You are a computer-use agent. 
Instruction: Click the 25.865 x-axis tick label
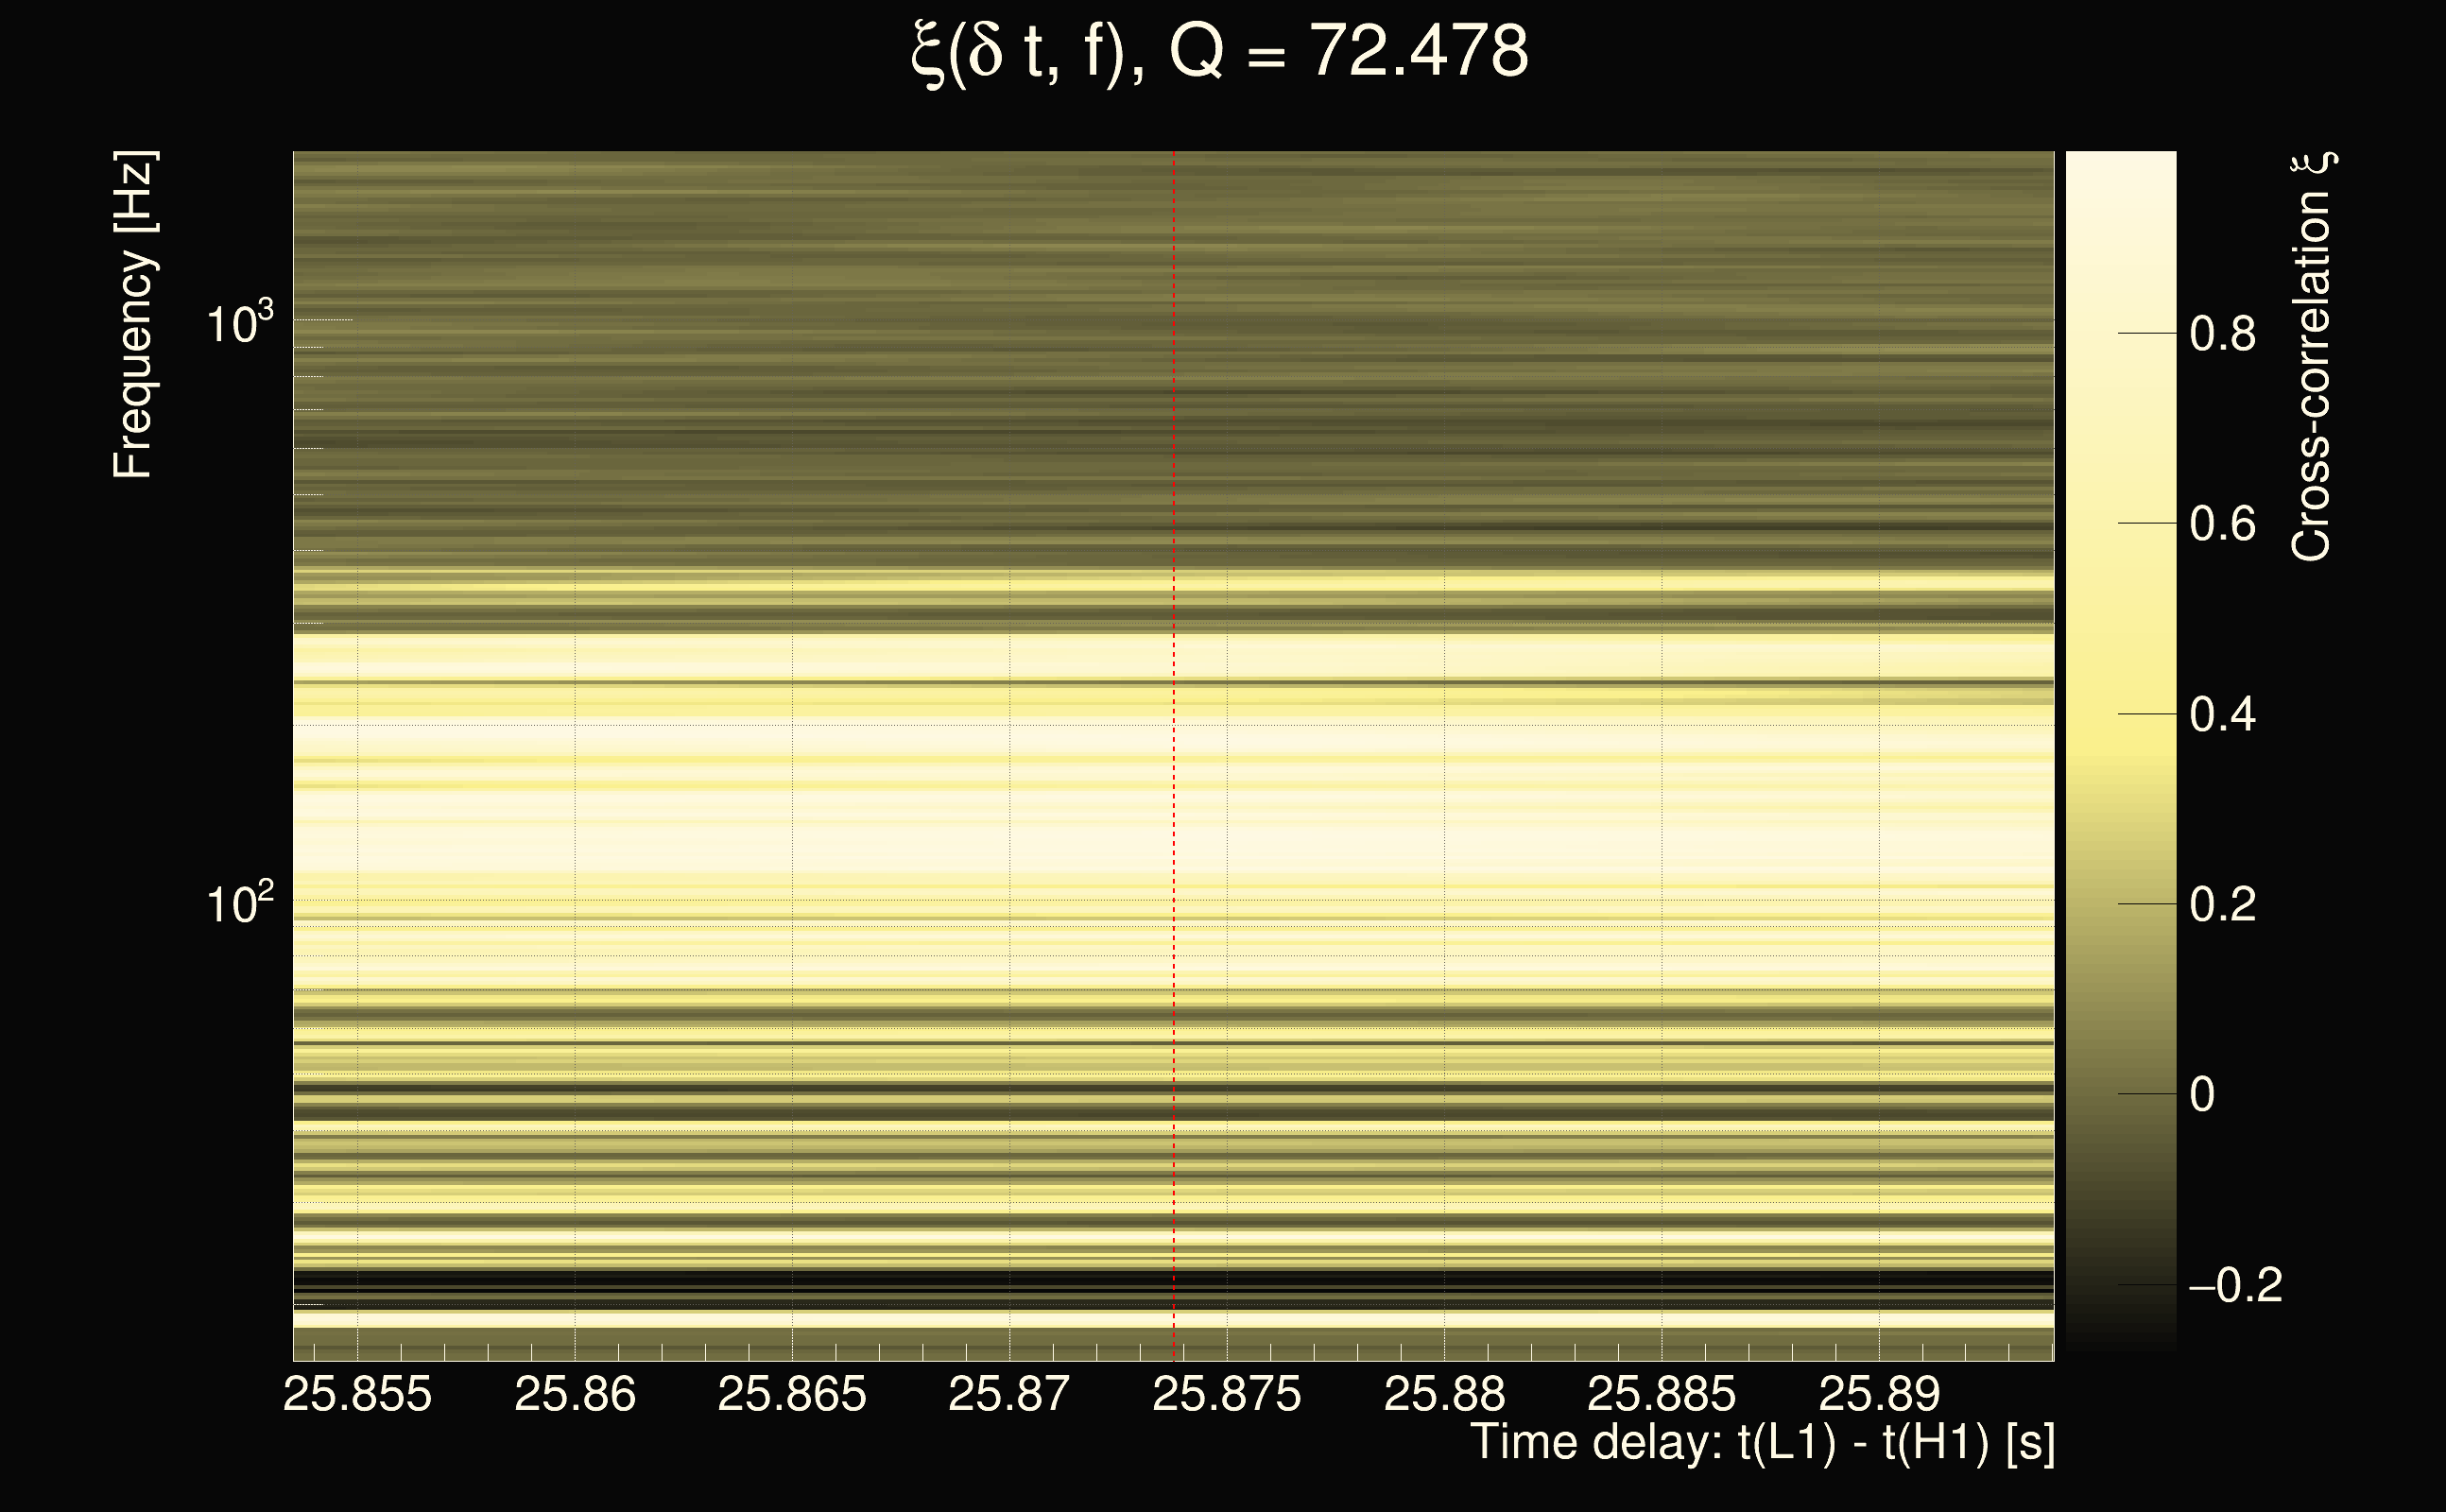(x=792, y=1394)
